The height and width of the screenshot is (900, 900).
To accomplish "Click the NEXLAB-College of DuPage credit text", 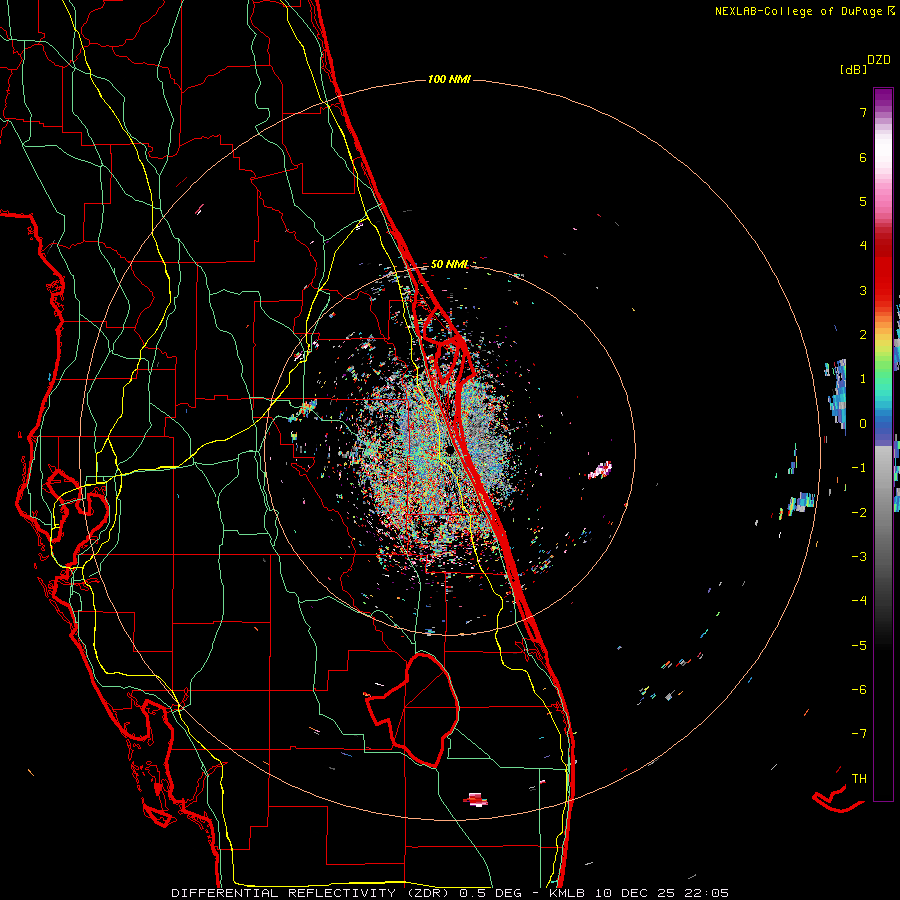I will click(x=798, y=11).
